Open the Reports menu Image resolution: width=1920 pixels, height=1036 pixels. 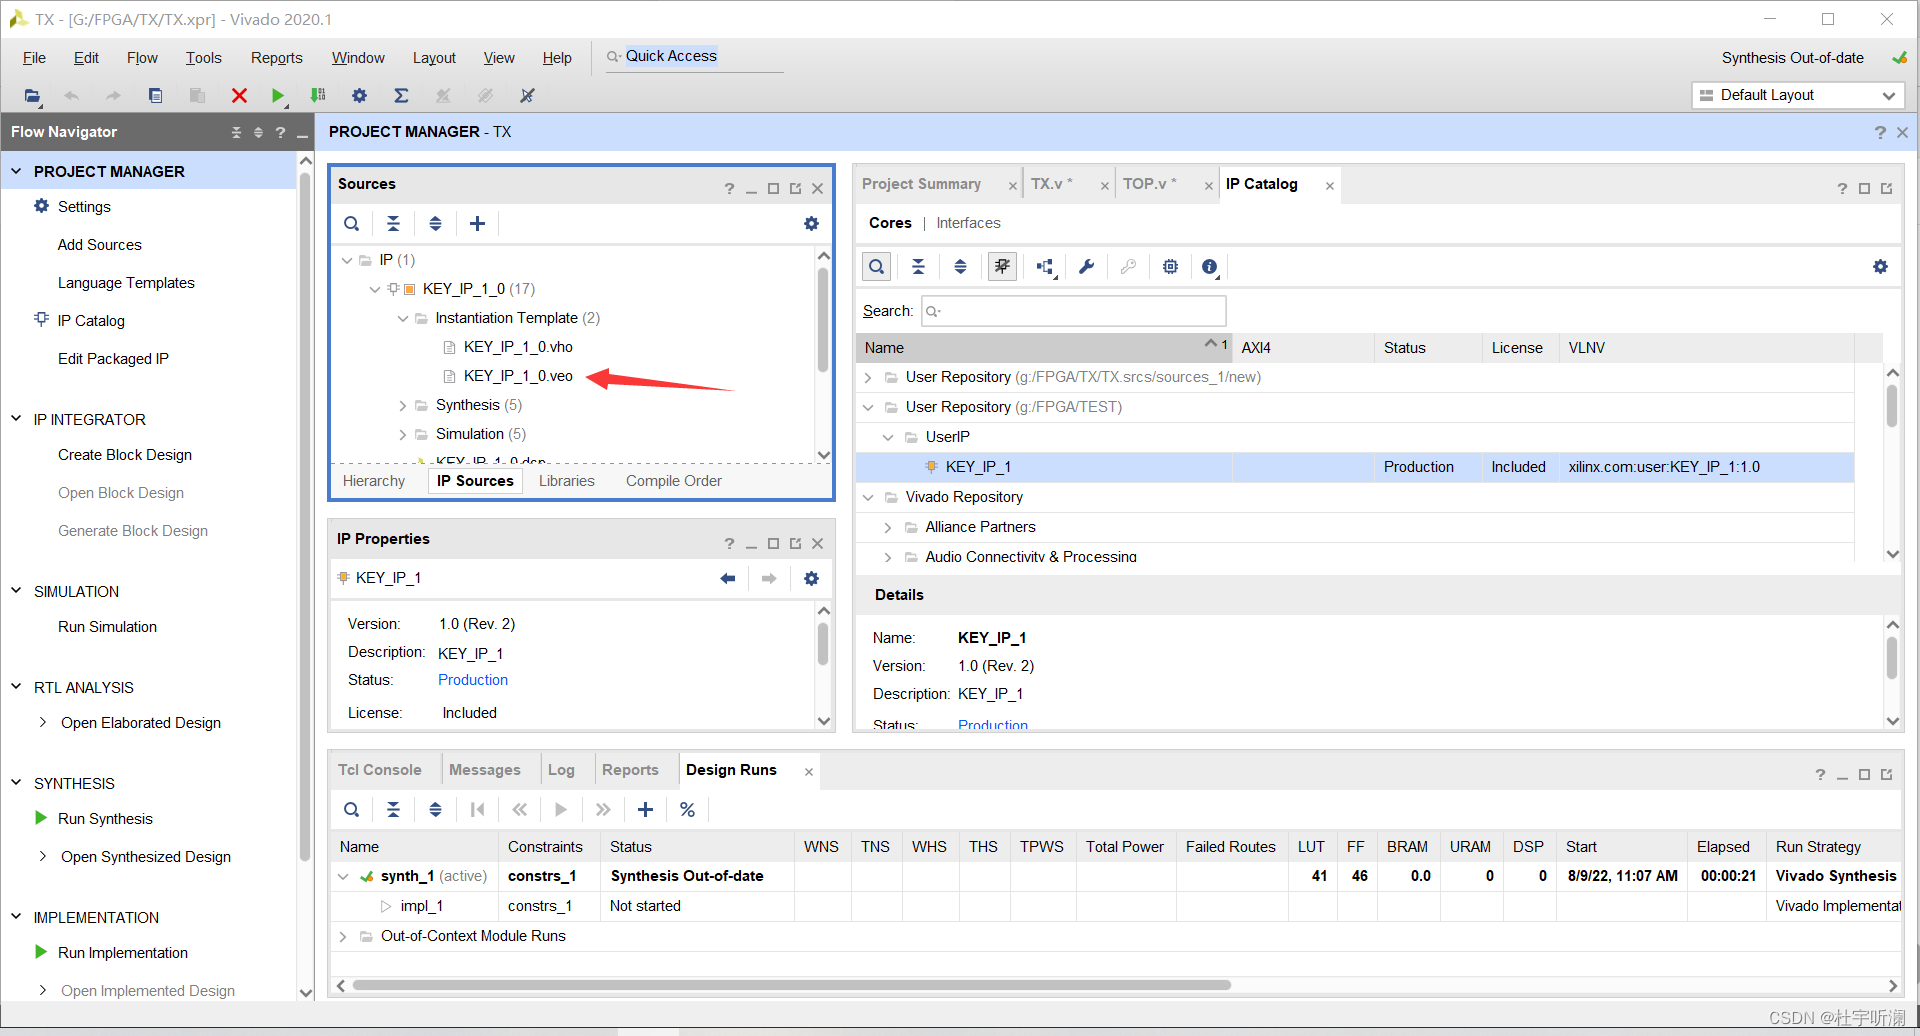pyautogui.click(x=276, y=58)
